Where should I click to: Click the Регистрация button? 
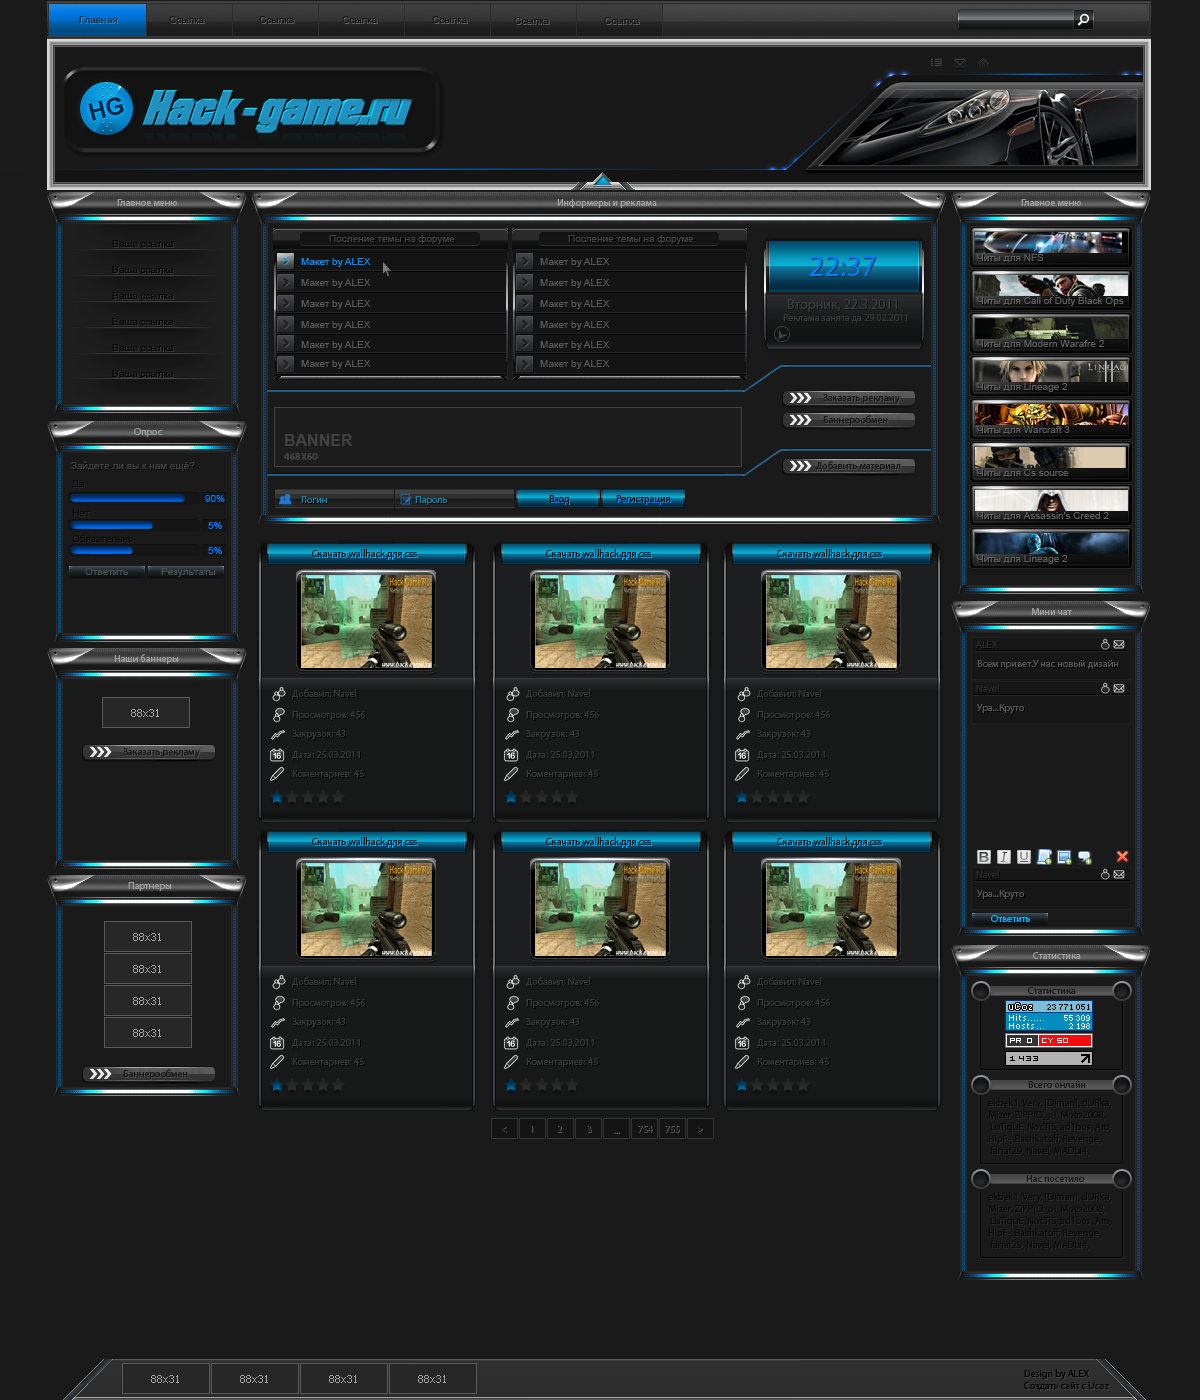[x=643, y=498]
